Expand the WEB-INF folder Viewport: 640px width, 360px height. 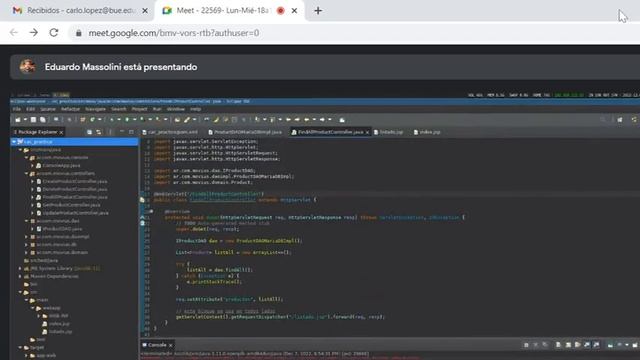coord(39,316)
